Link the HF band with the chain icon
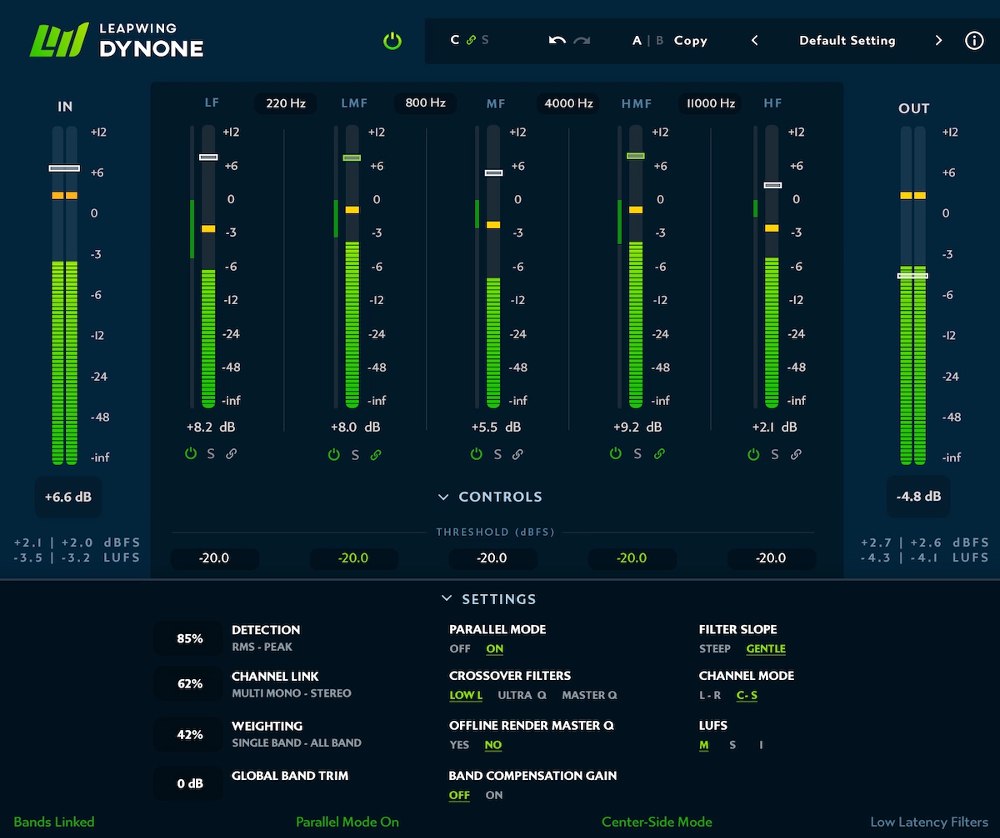This screenshot has width=1000, height=838. (797, 454)
